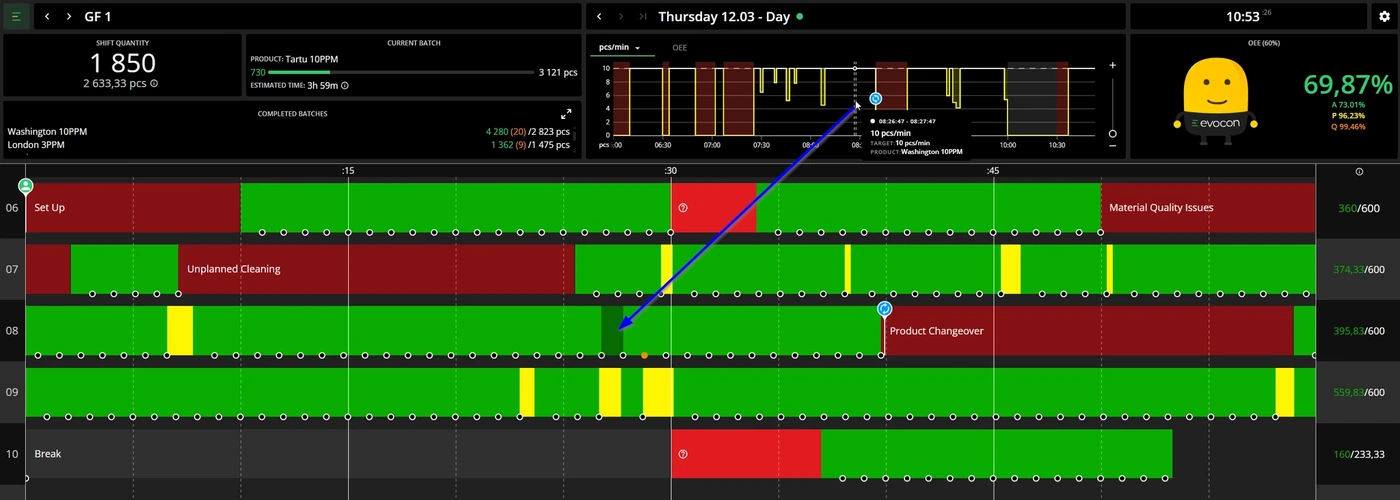Click hourly total 360/600

click(x=1361, y=208)
